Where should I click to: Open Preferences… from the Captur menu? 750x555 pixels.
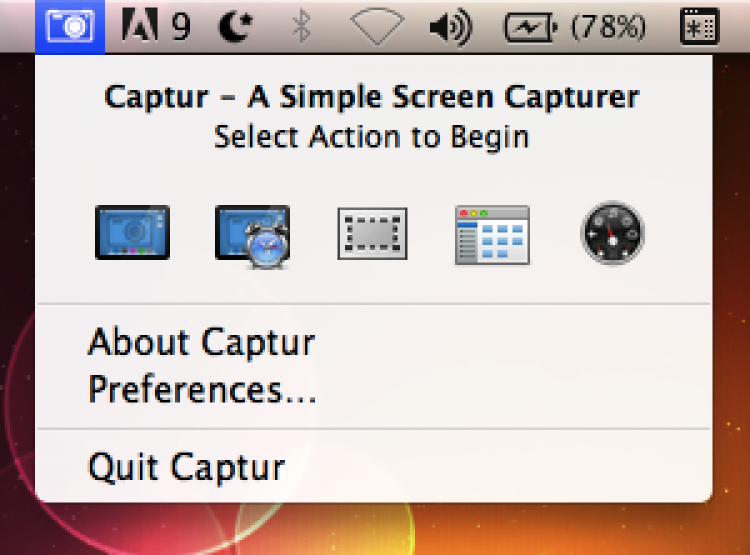[x=202, y=389]
